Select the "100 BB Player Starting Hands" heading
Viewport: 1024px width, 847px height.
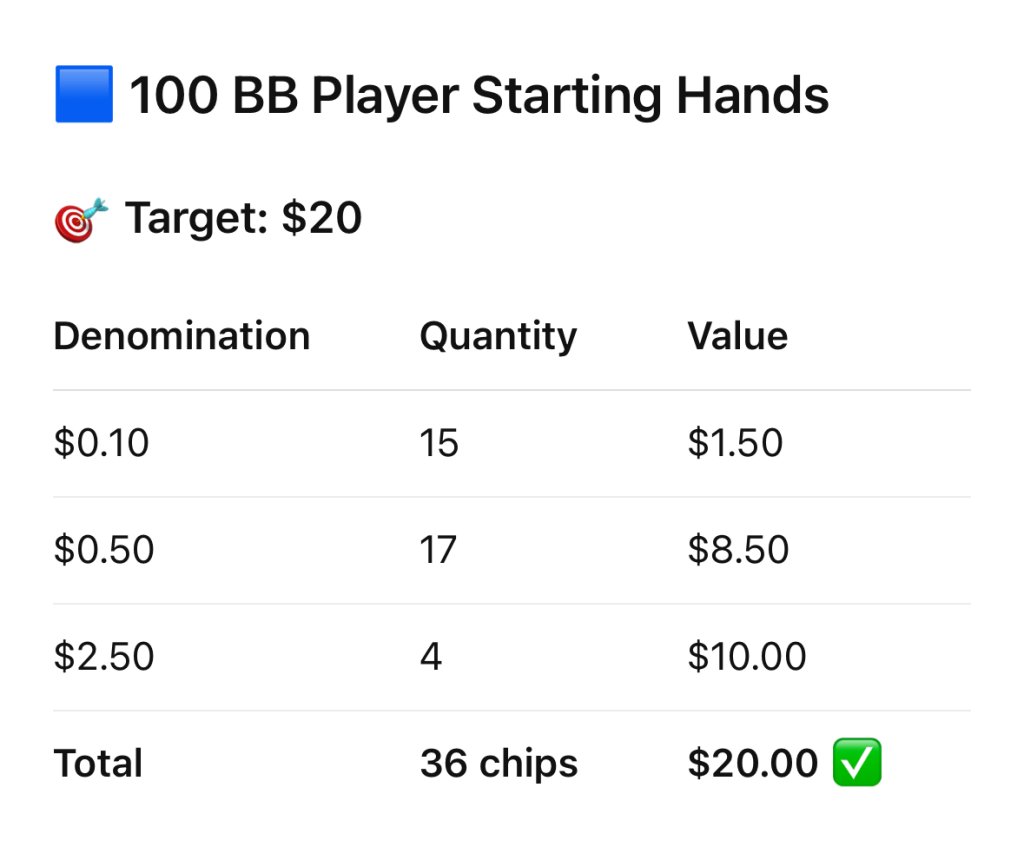[479, 96]
